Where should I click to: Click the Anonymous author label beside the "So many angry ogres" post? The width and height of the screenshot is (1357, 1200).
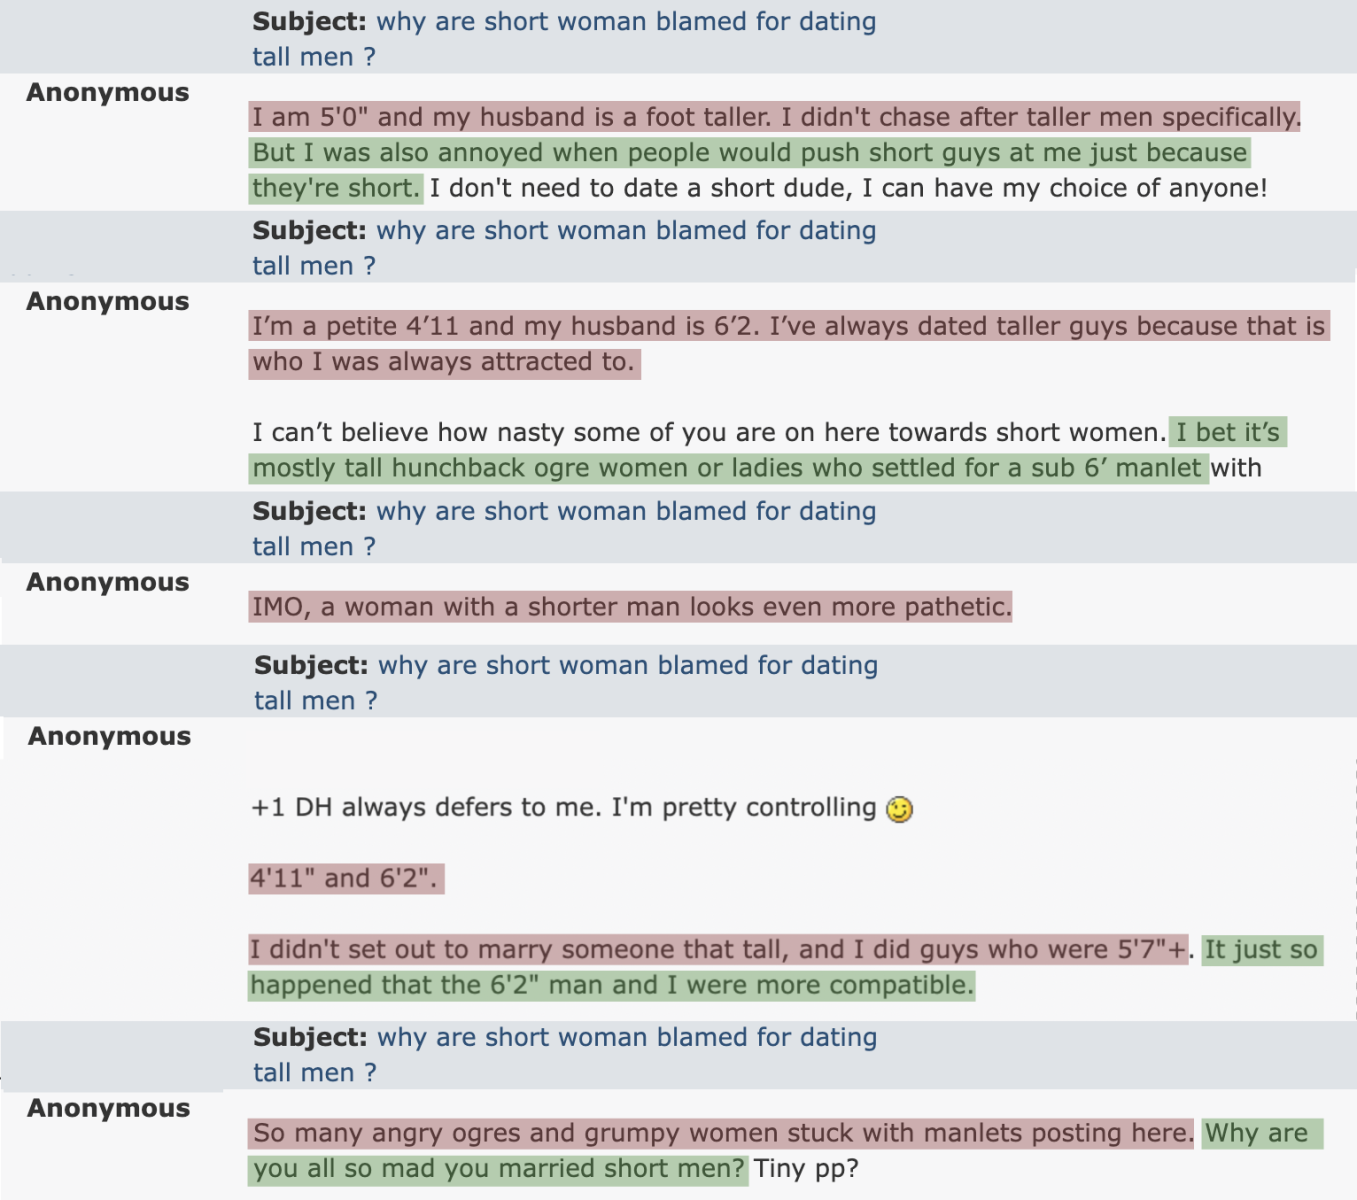pos(109,1109)
